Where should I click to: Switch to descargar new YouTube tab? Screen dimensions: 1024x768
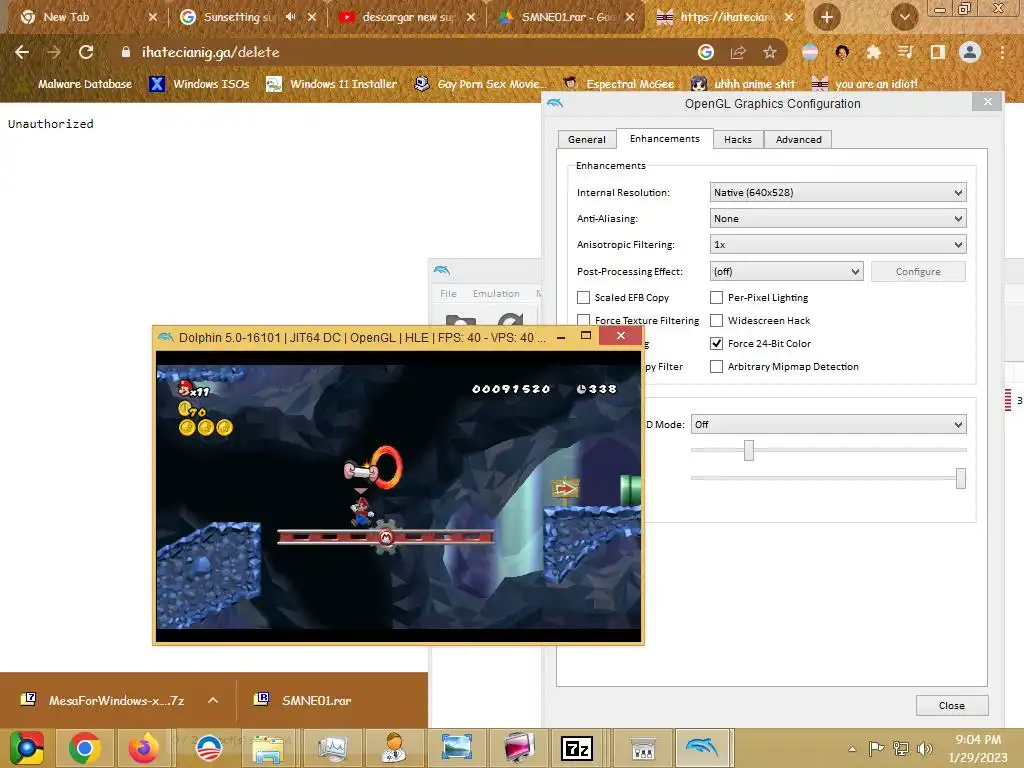click(408, 17)
